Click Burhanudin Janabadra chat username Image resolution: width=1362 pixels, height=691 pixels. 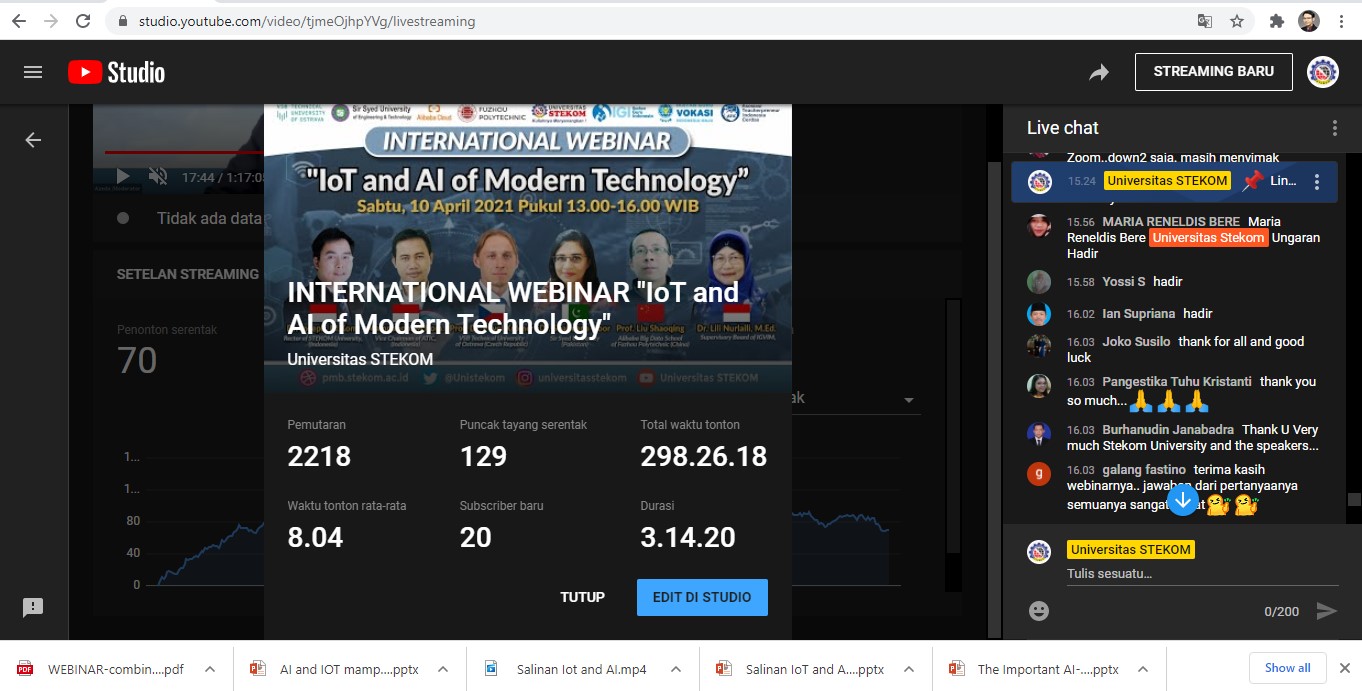pyautogui.click(x=1168, y=430)
